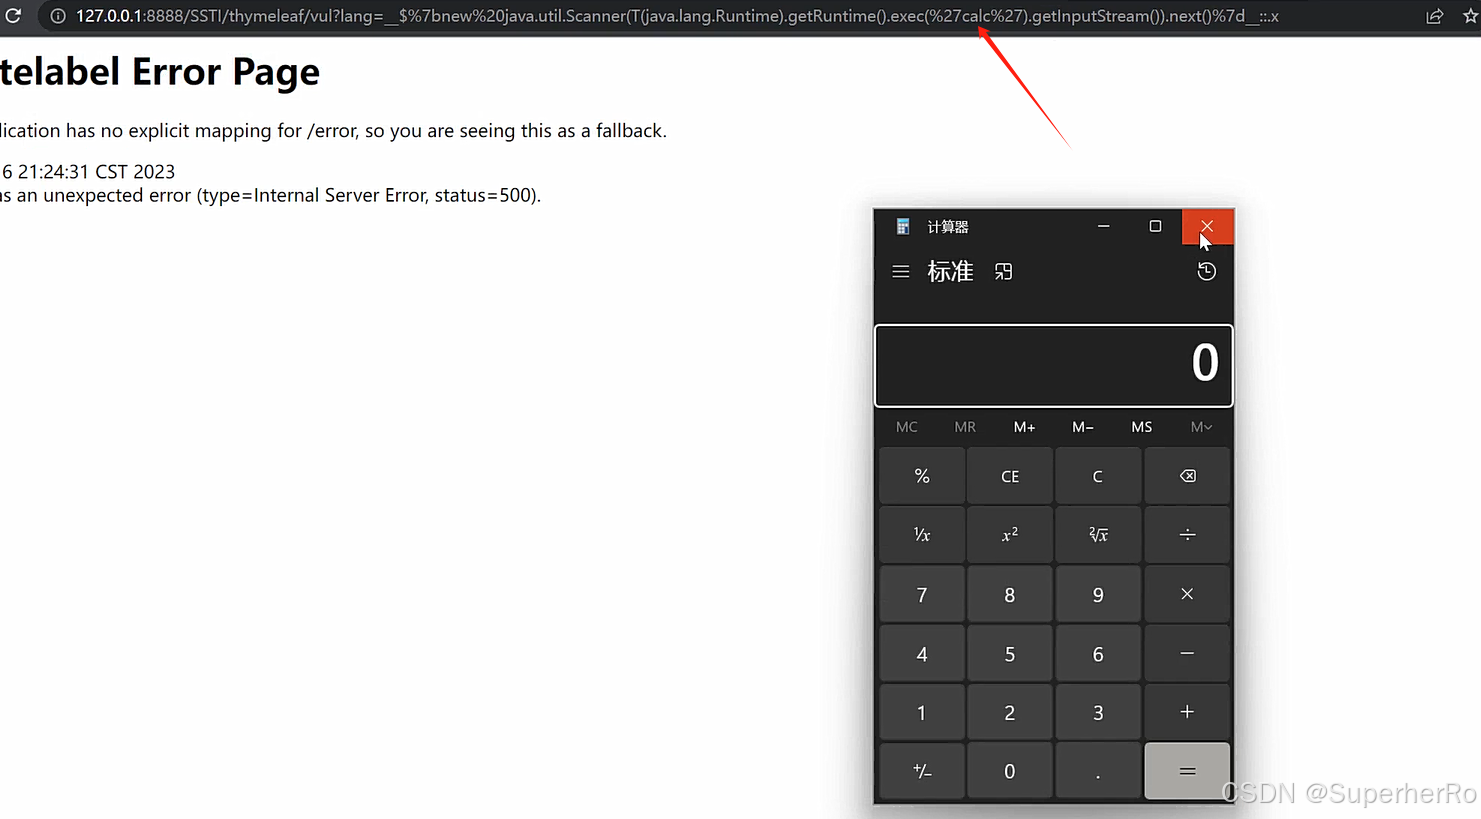The image size is (1481, 819).
Task: Open site information icon in address bar
Action: pyautogui.click(x=58, y=16)
